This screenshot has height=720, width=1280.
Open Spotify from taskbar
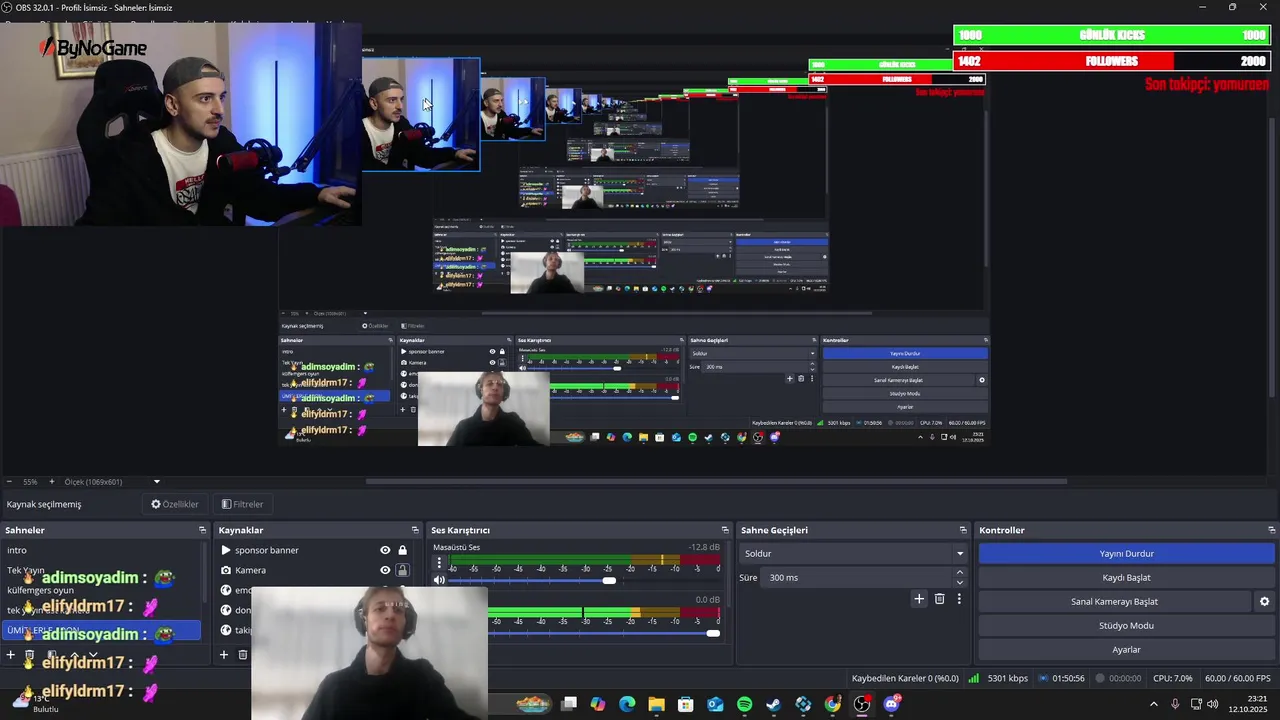pos(744,704)
